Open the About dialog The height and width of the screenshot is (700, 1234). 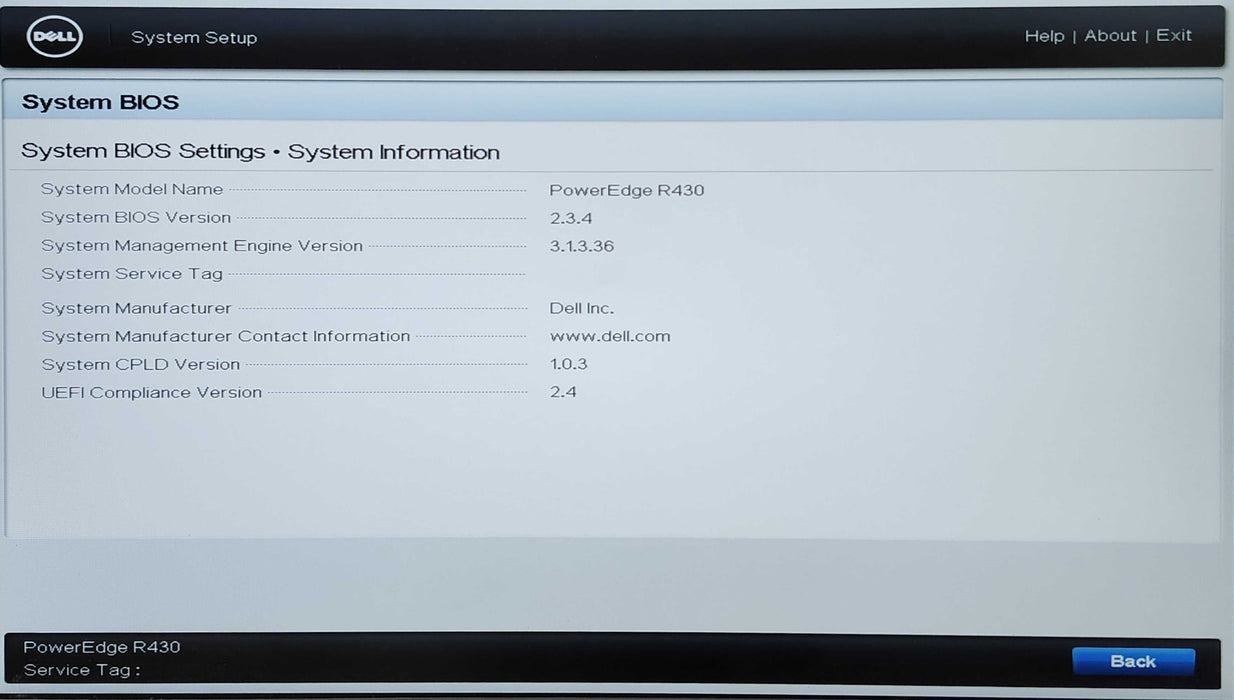[1110, 35]
